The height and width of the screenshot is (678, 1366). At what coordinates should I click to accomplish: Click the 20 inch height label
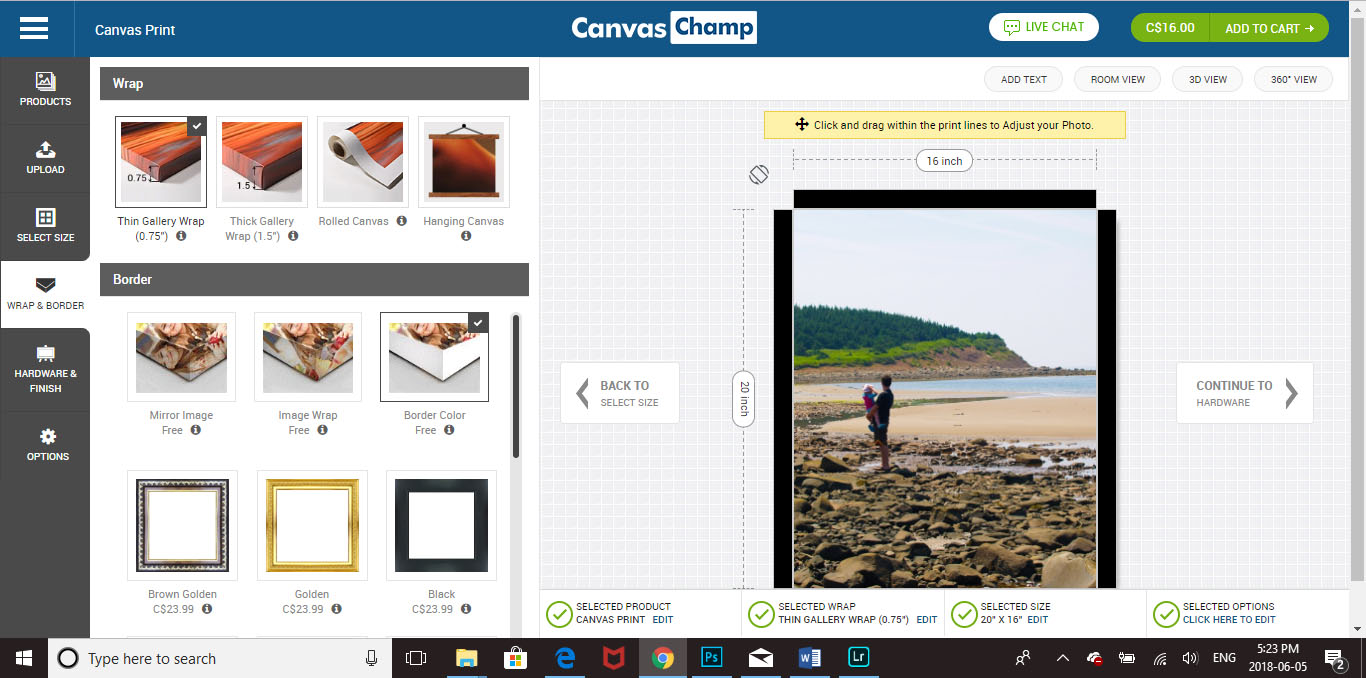tap(744, 398)
